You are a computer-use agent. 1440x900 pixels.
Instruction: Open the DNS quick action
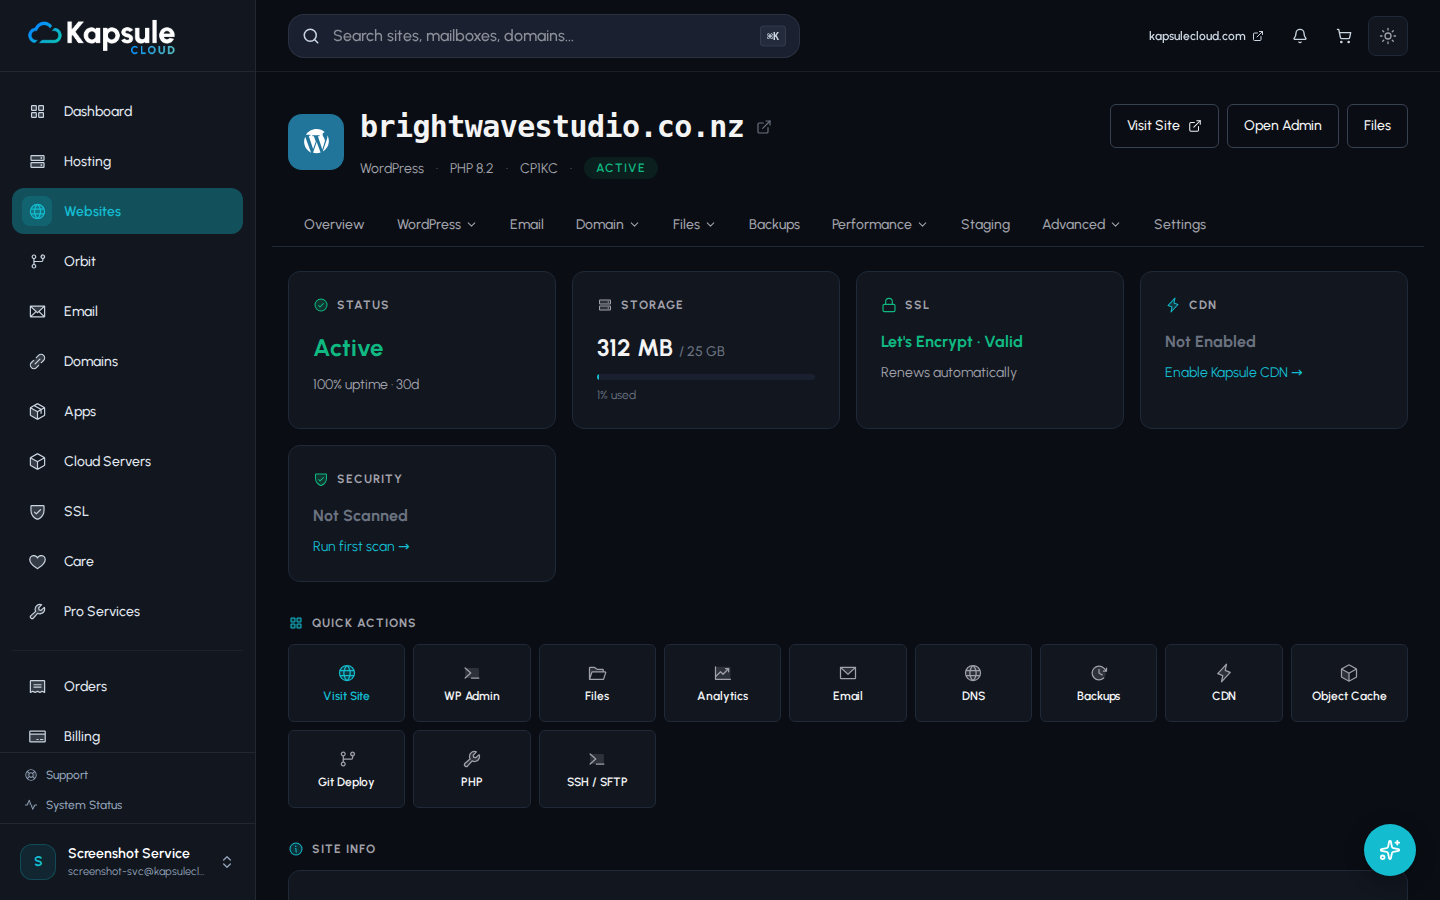click(973, 683)
